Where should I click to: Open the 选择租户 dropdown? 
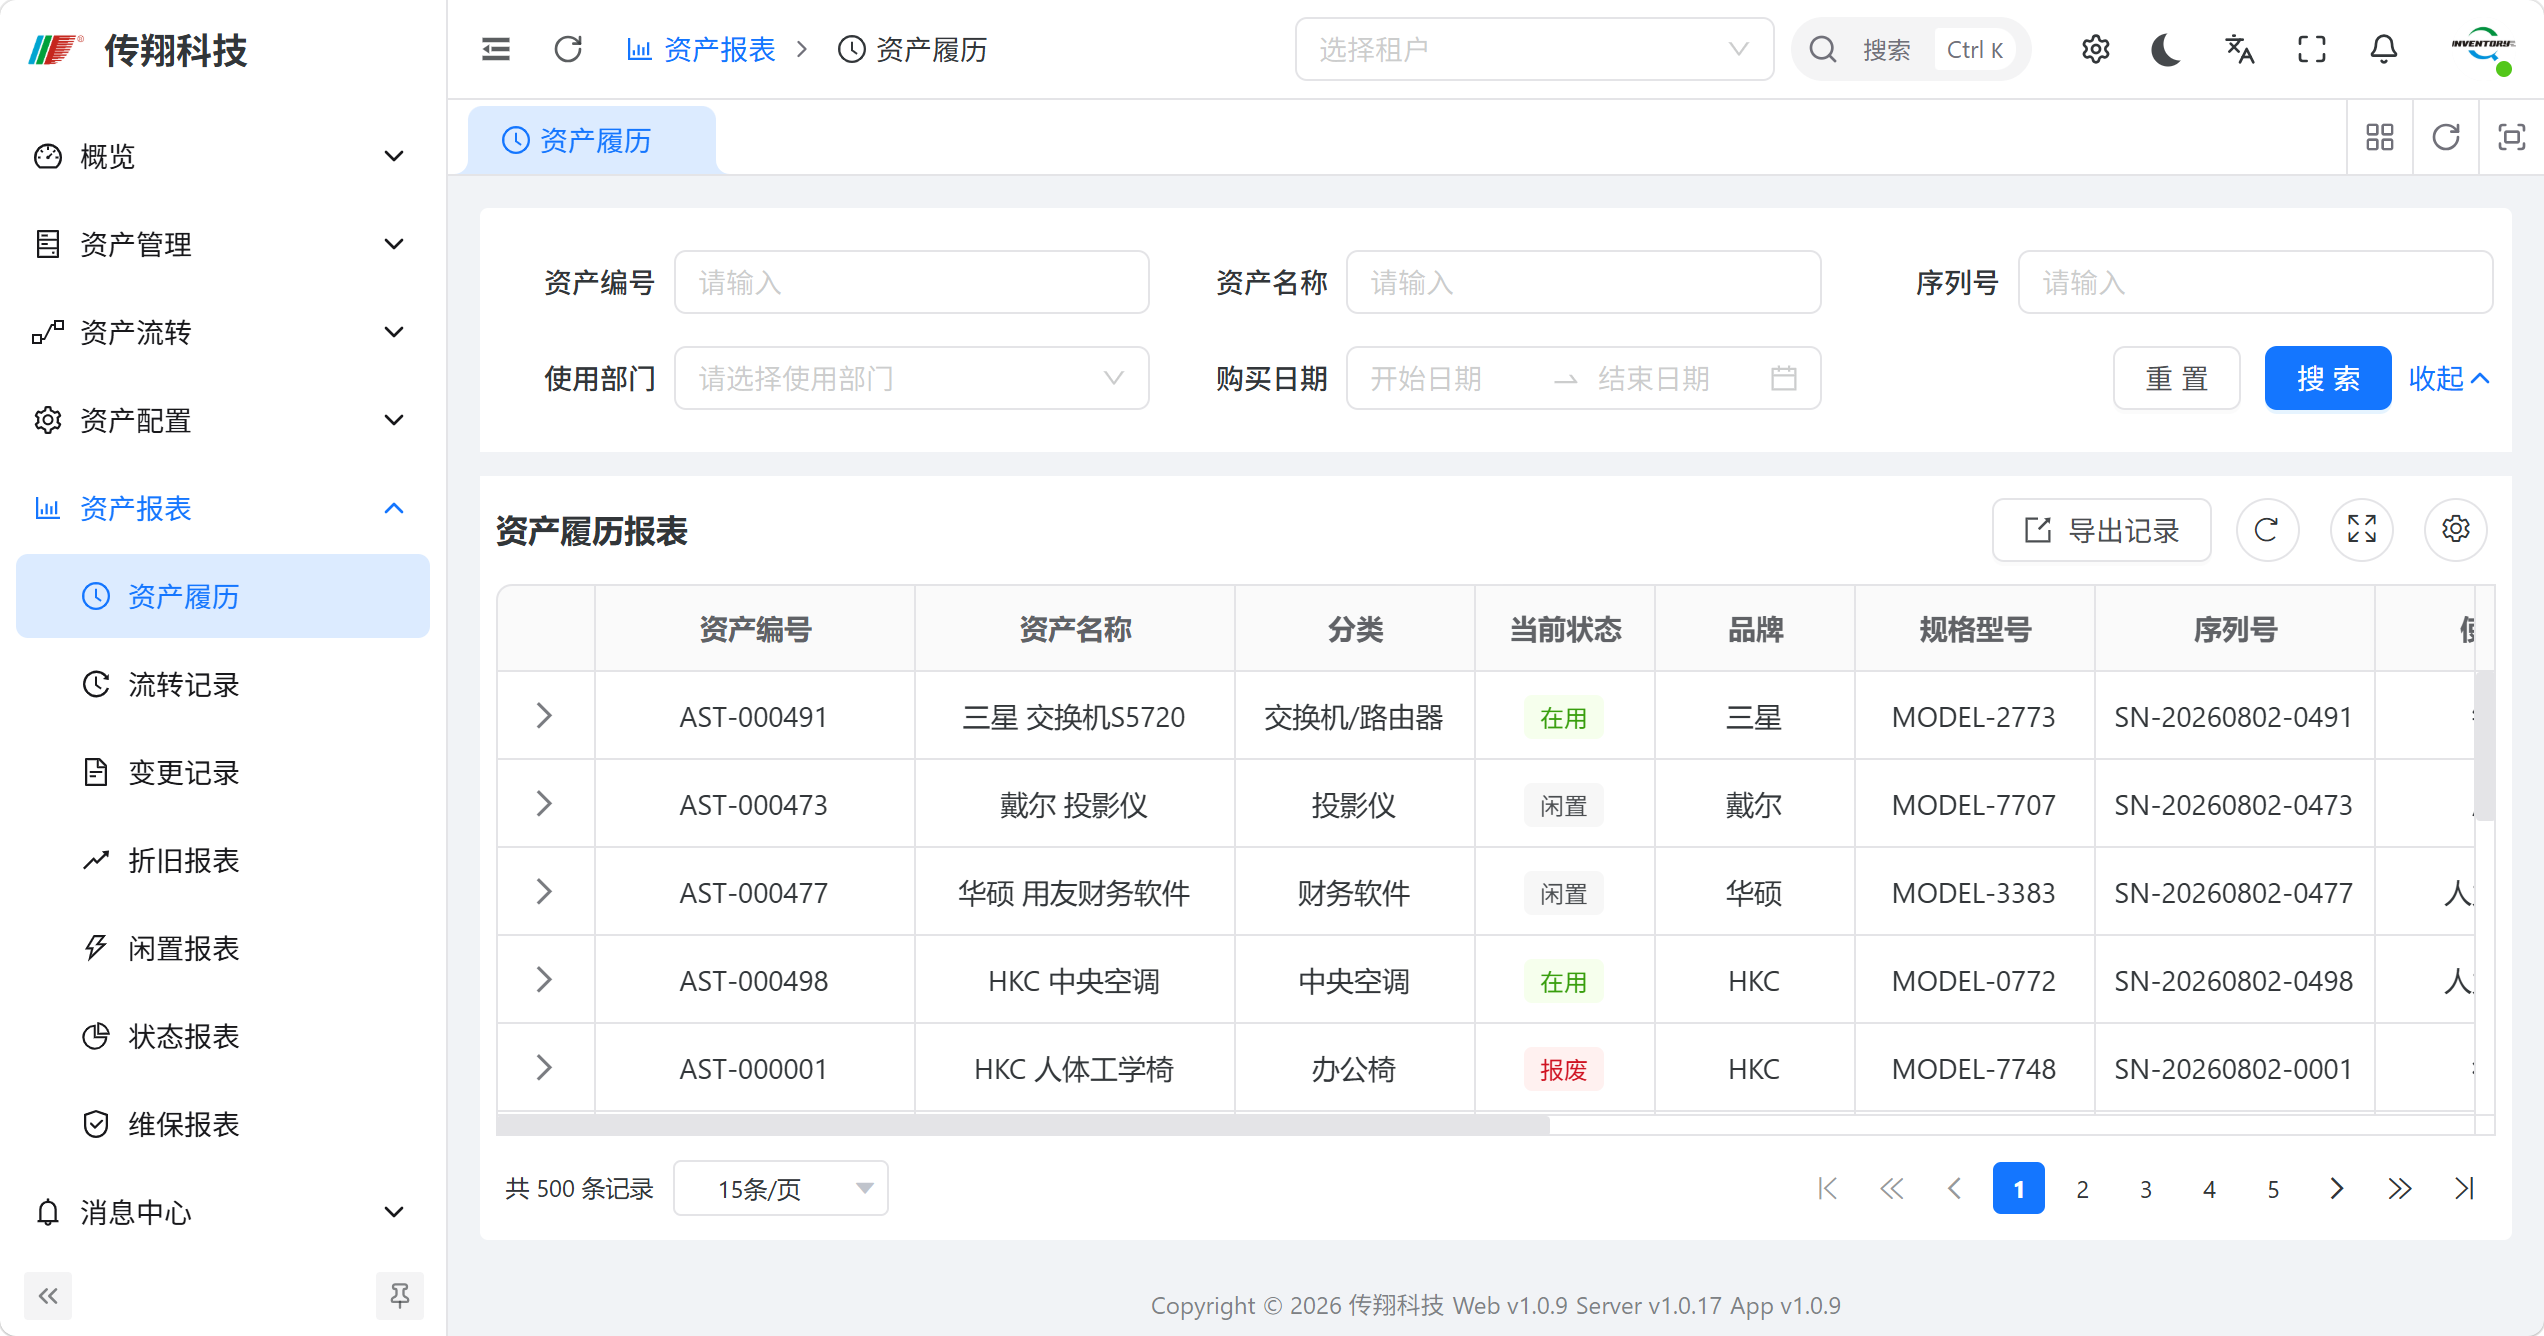click(x=1534, y=49)
